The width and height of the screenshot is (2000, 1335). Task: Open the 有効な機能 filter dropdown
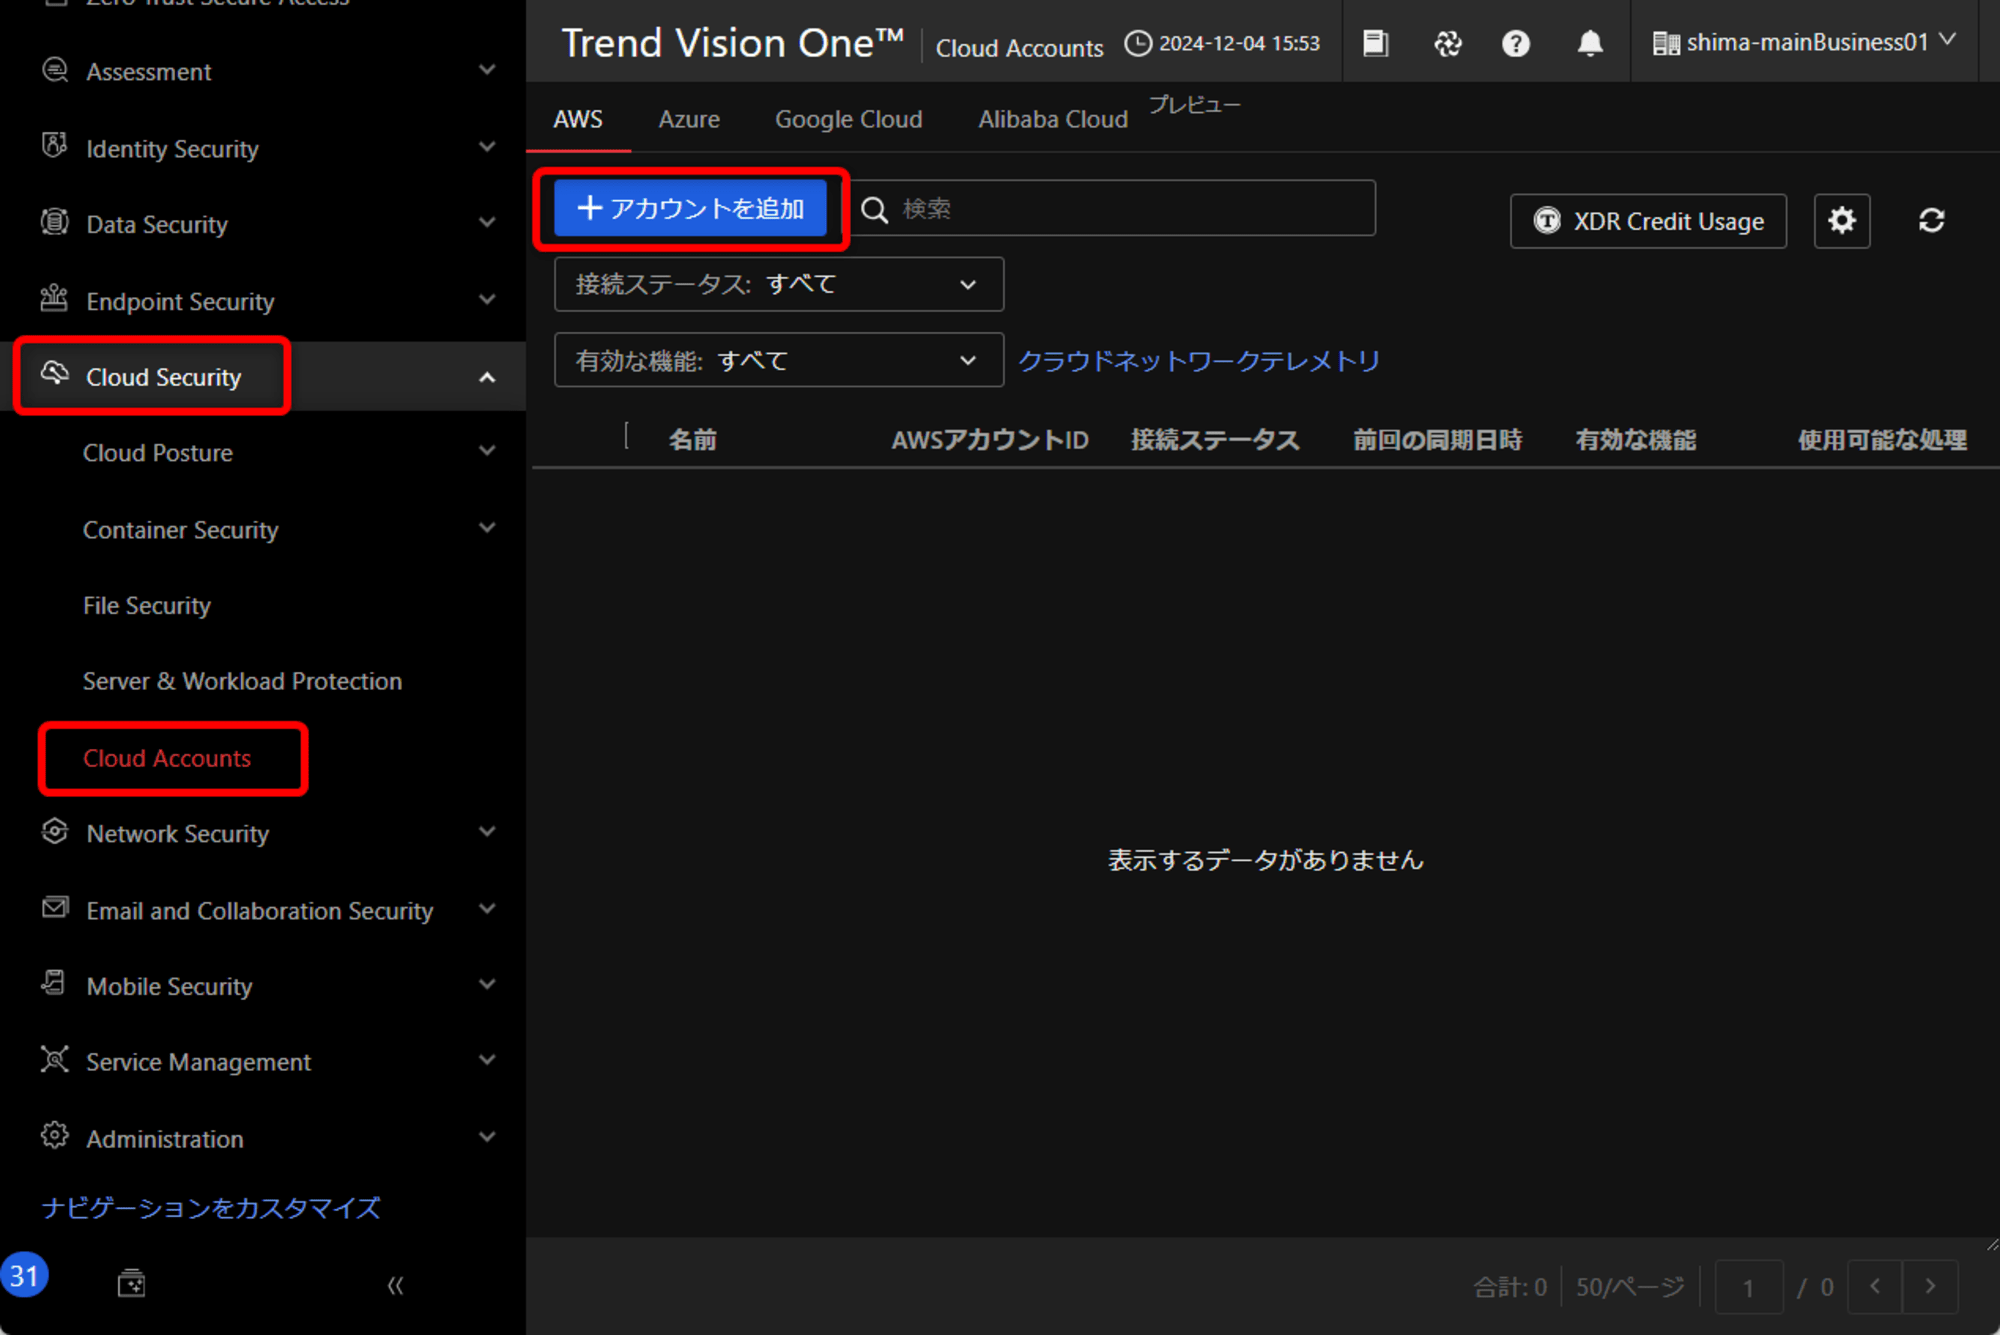tap(779, 360)
